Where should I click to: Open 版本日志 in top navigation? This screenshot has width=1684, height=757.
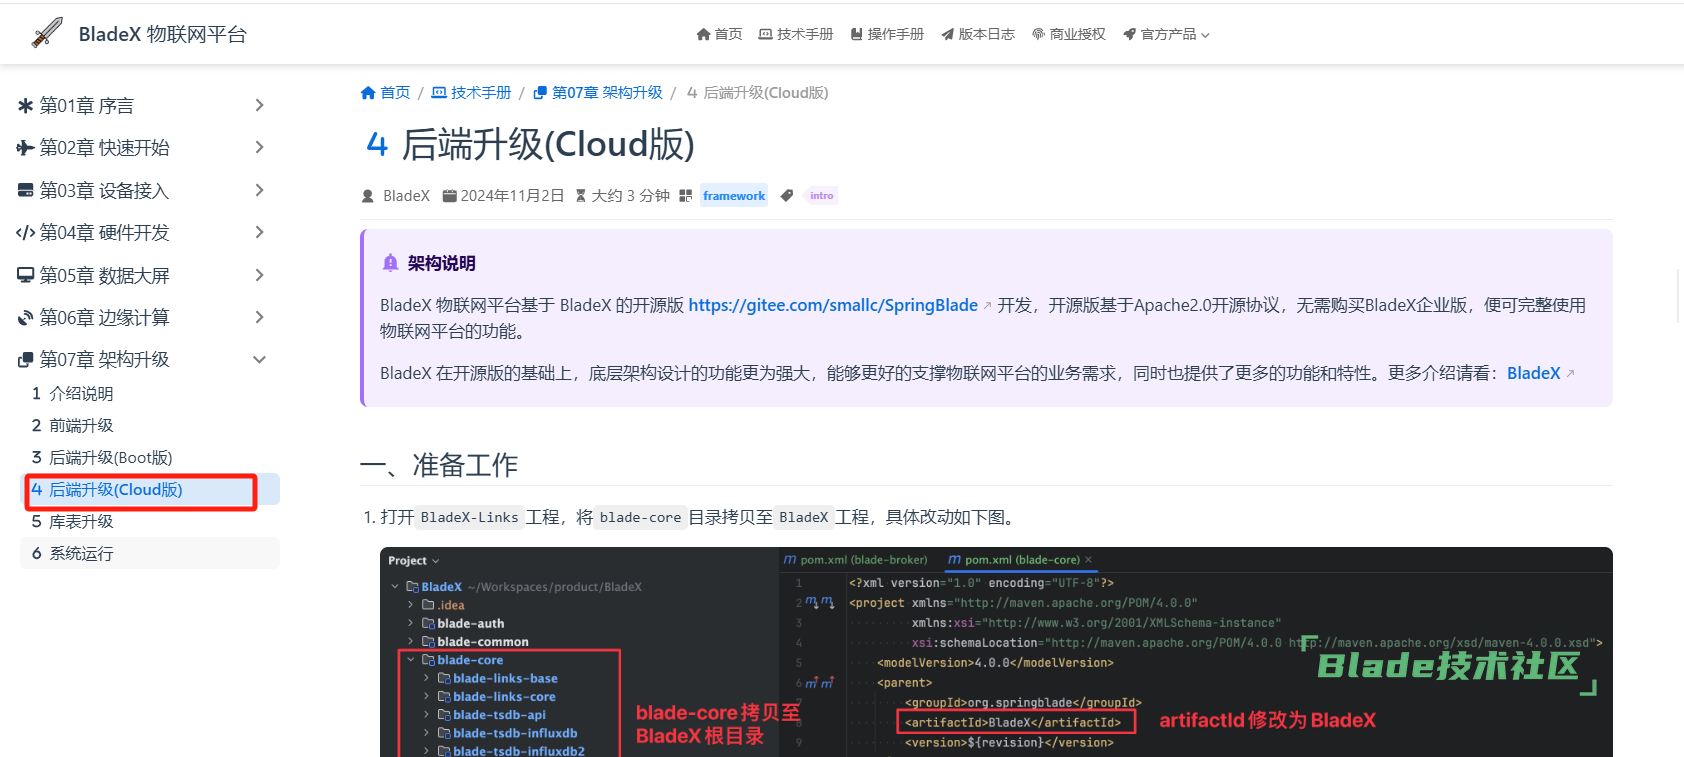(x=978, y=34)
